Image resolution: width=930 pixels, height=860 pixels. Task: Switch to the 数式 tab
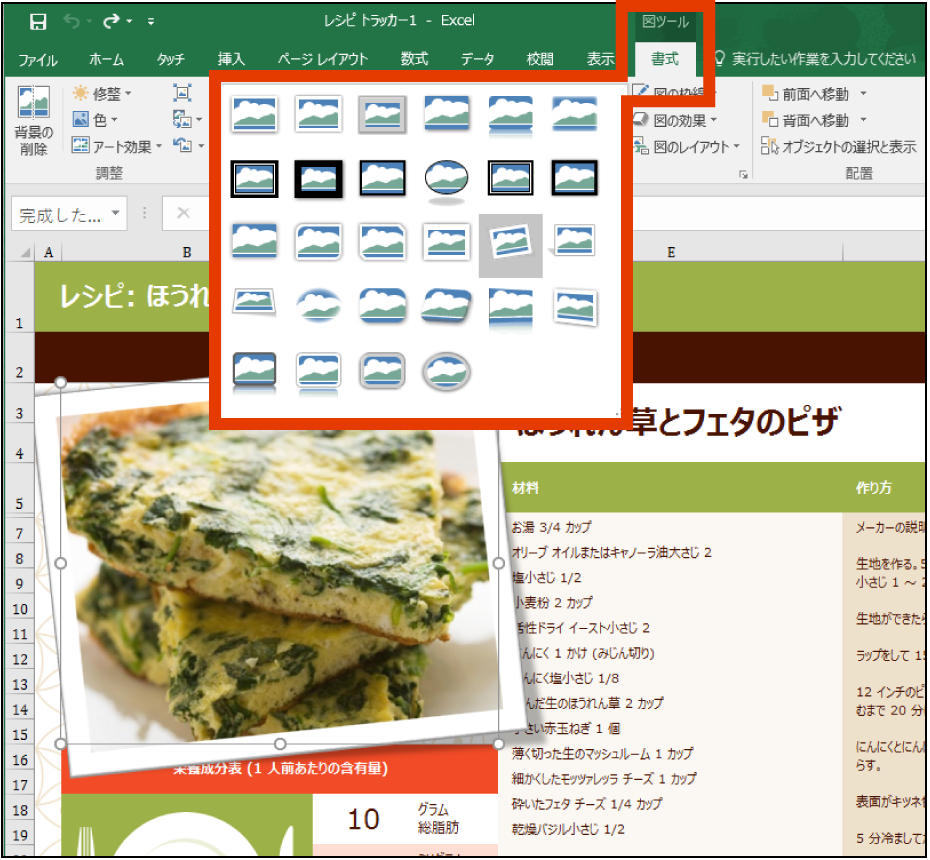[x=414, y=59]
